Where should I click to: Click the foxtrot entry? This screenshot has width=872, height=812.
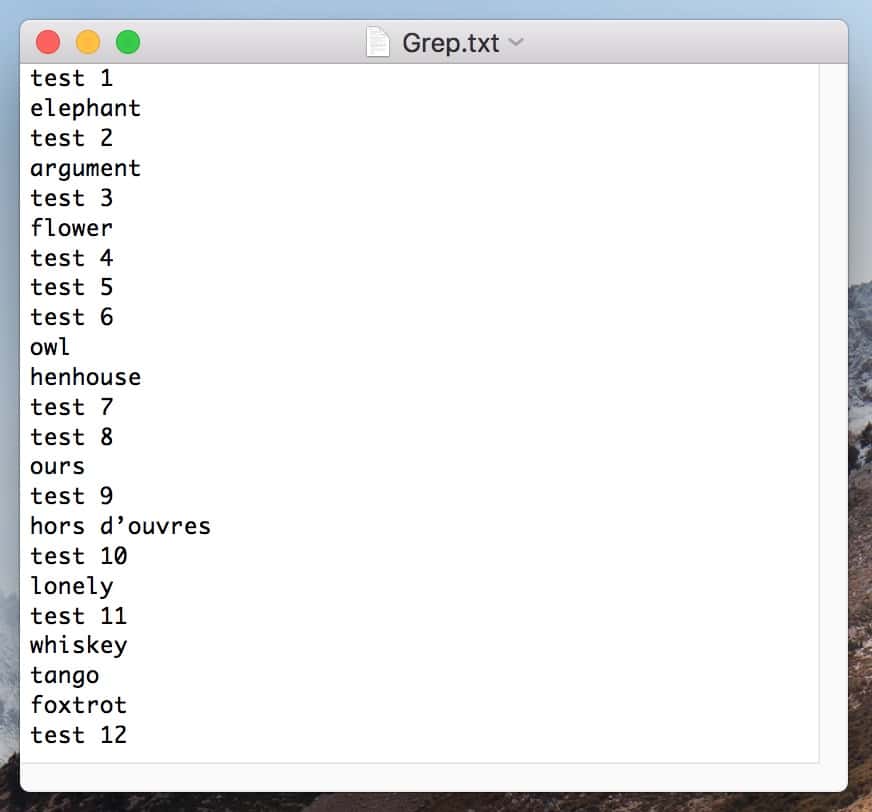point(78,705)
